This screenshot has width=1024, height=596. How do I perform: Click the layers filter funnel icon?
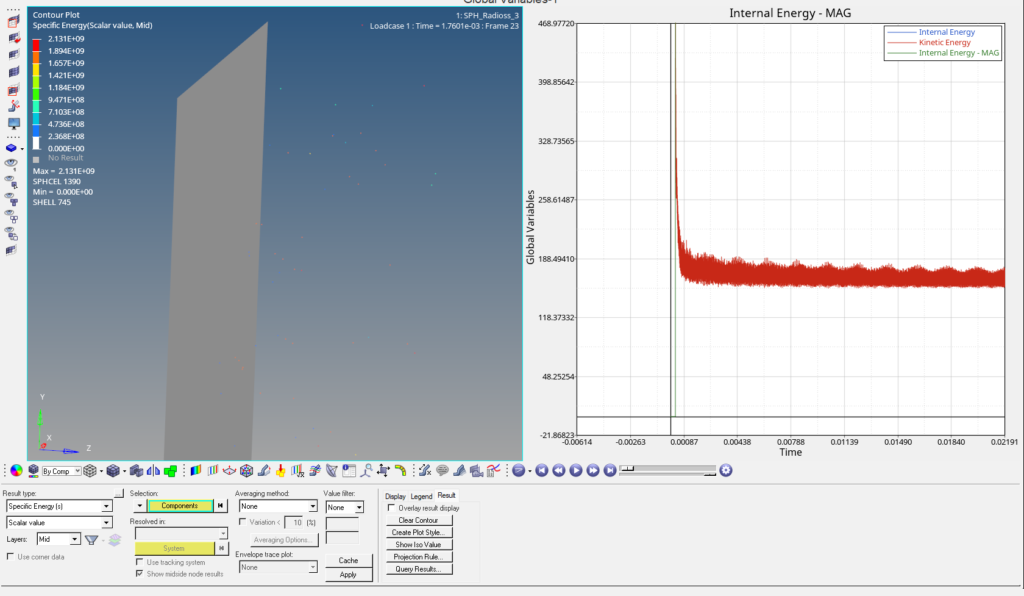91,540
